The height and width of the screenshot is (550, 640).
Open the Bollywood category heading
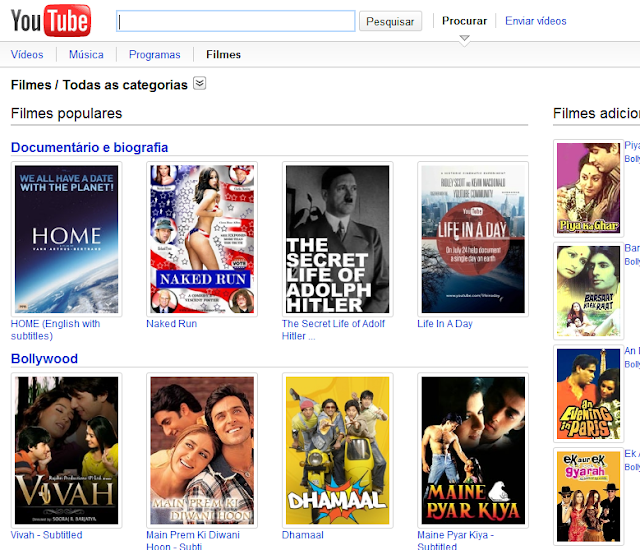[x=44, y=358]
